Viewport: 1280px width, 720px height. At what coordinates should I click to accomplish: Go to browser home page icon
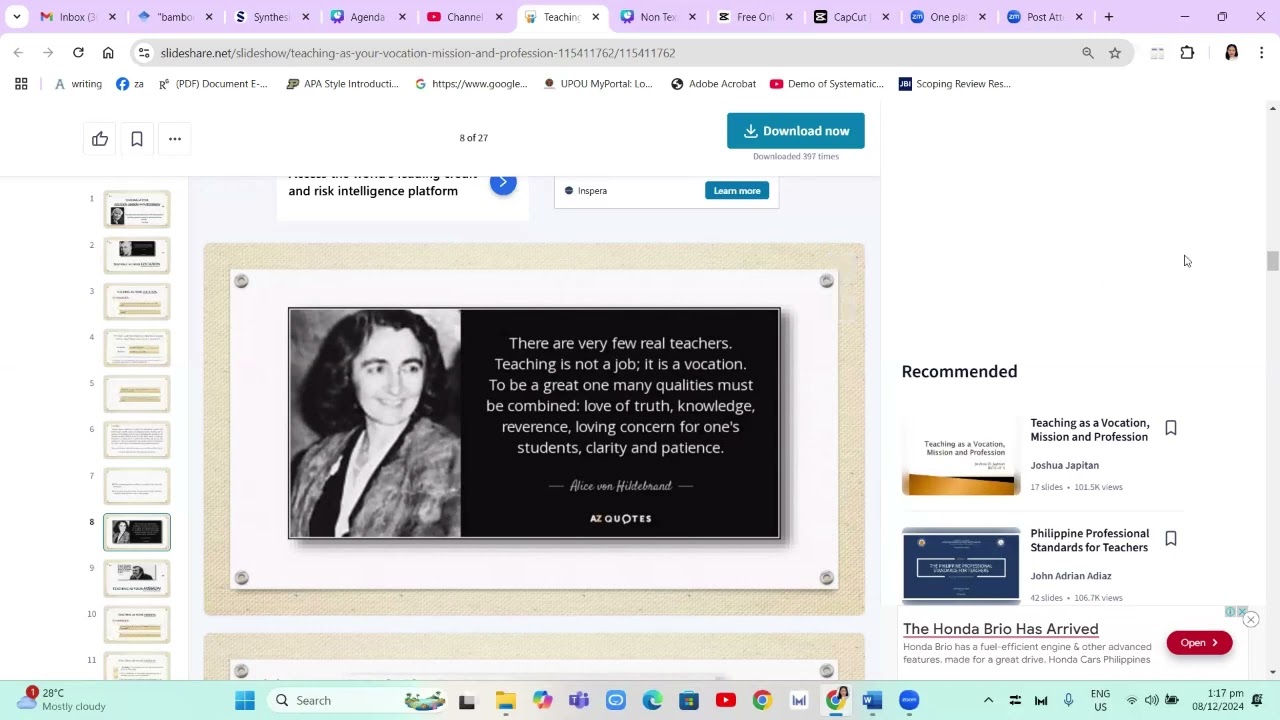point(108,53)
